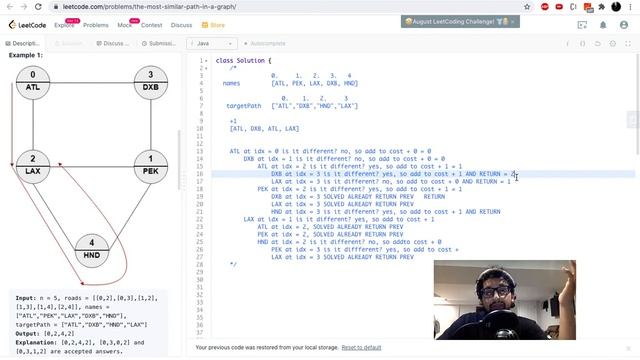Click the editor vertical scrollbar
The height and width of the screenshot is (360, 640).
coord(637,104)
